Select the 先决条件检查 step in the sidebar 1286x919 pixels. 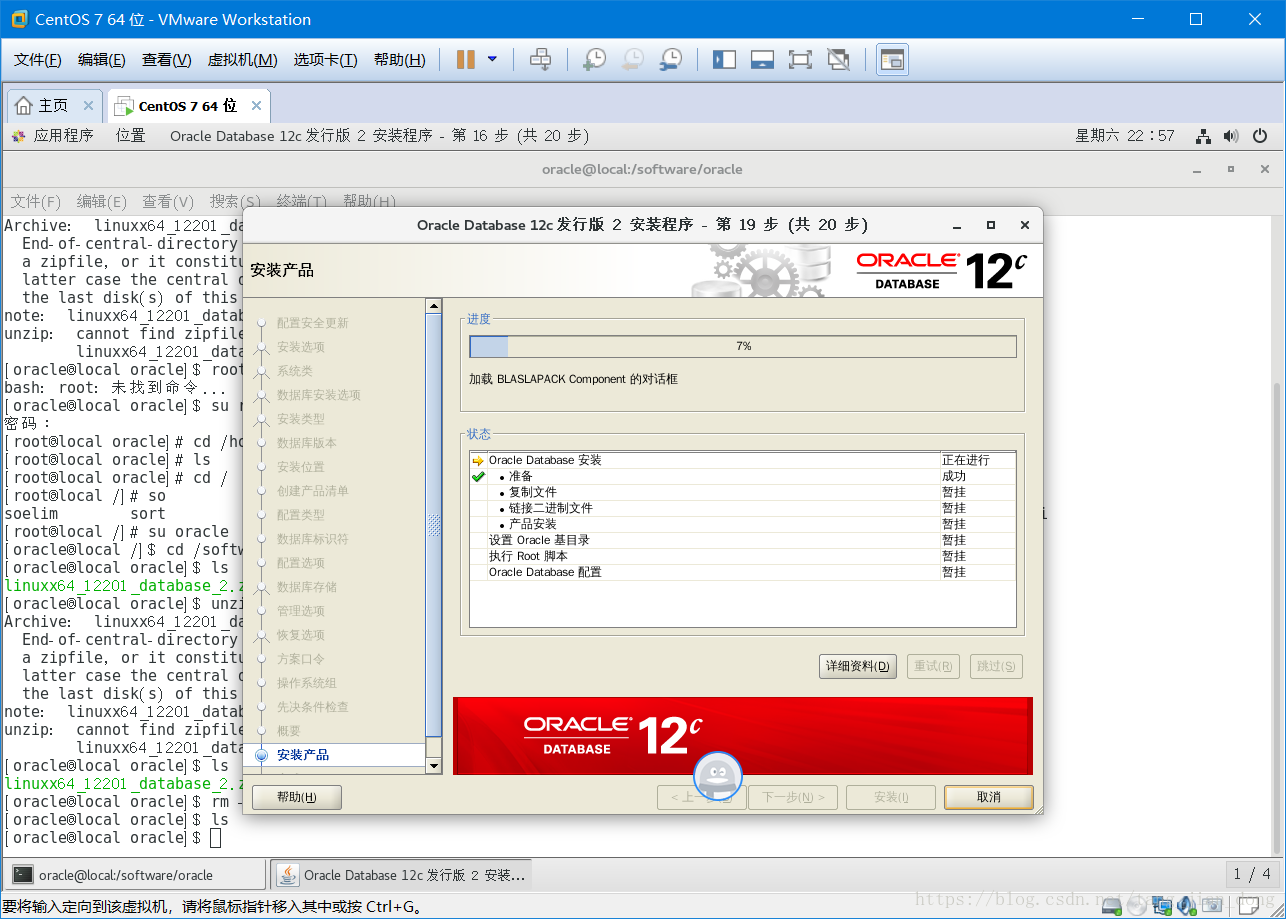click(x=312, y=707)
